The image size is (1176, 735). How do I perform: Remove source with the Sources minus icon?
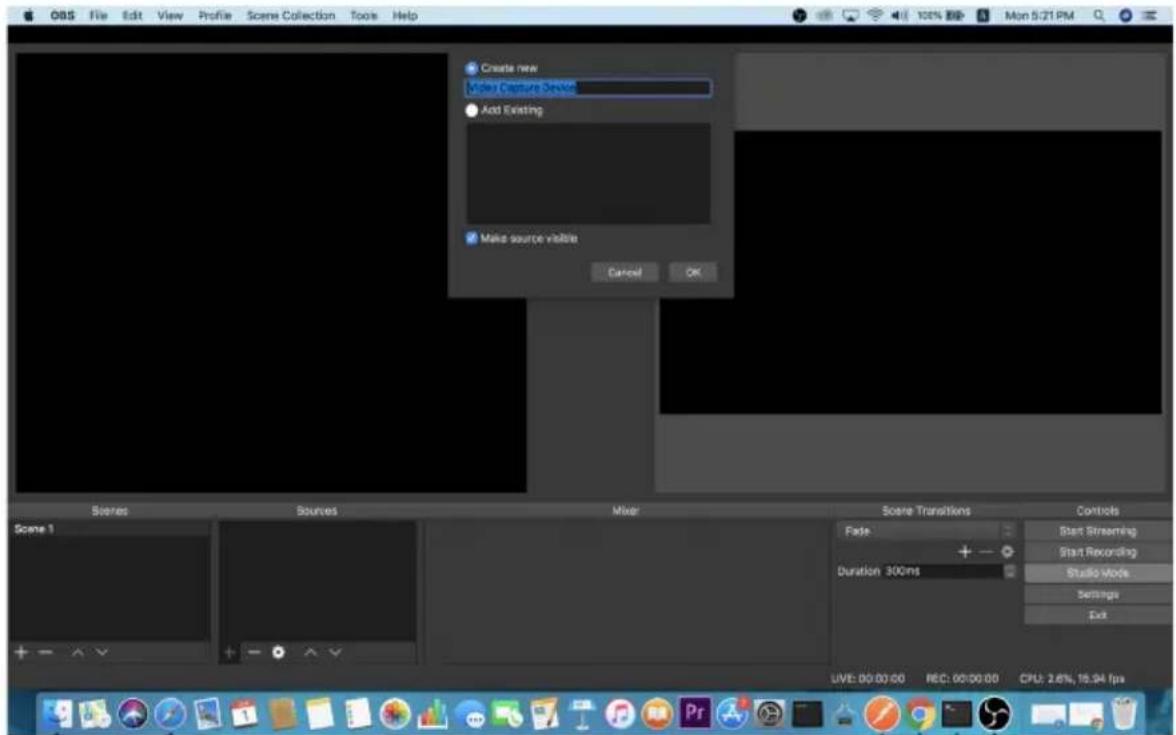point(254,652)
